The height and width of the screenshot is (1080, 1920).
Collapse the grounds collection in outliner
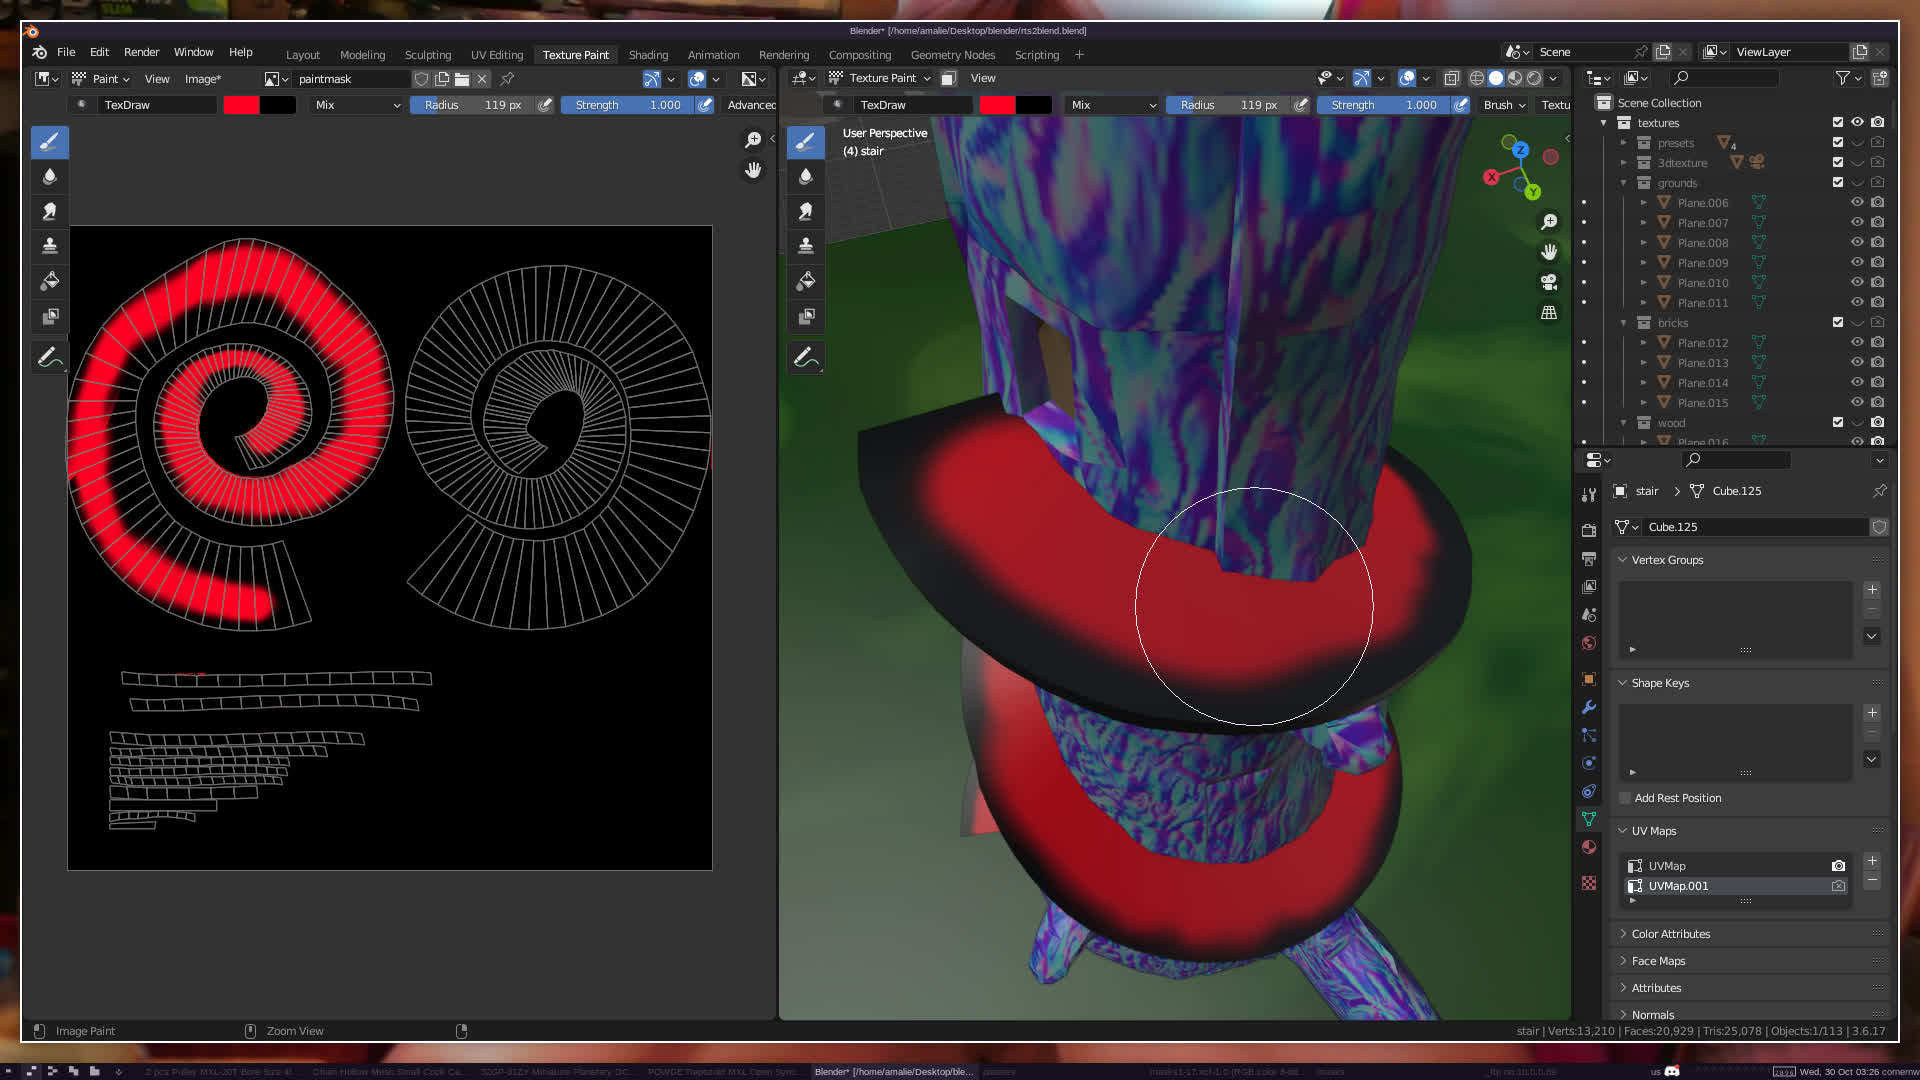click(x=1623, y=183)
